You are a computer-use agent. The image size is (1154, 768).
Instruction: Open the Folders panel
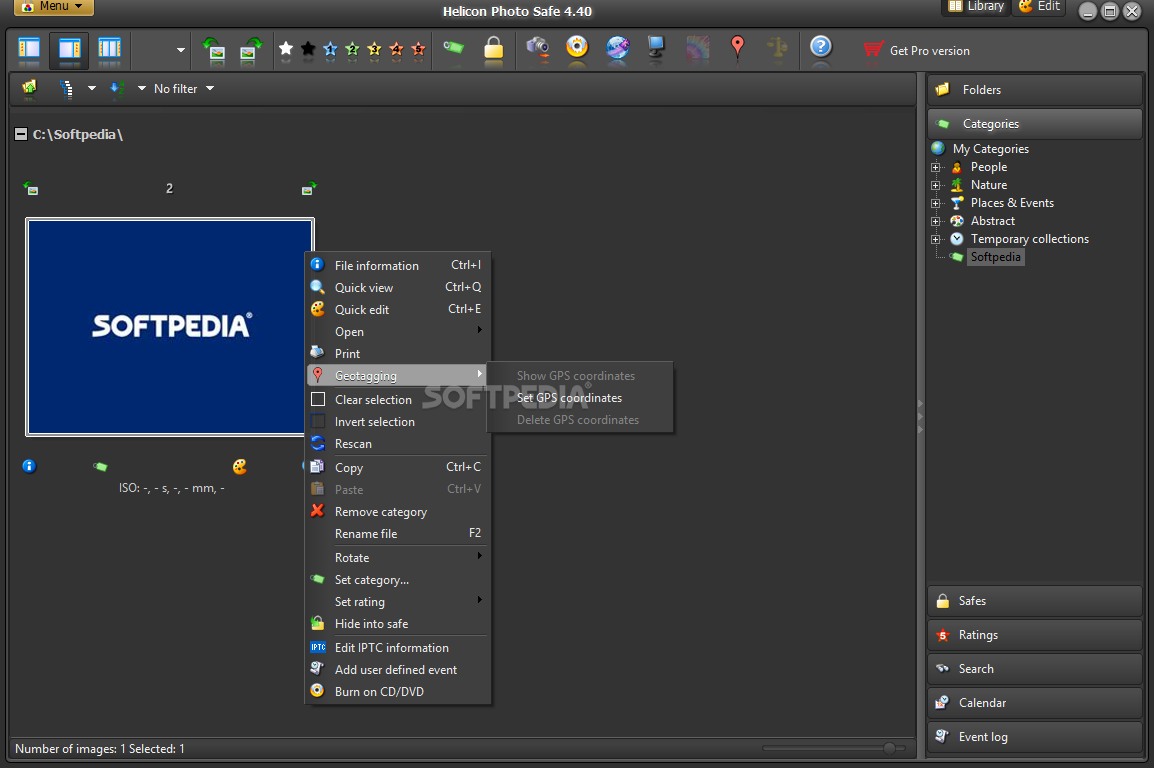tap(1034, 90)
